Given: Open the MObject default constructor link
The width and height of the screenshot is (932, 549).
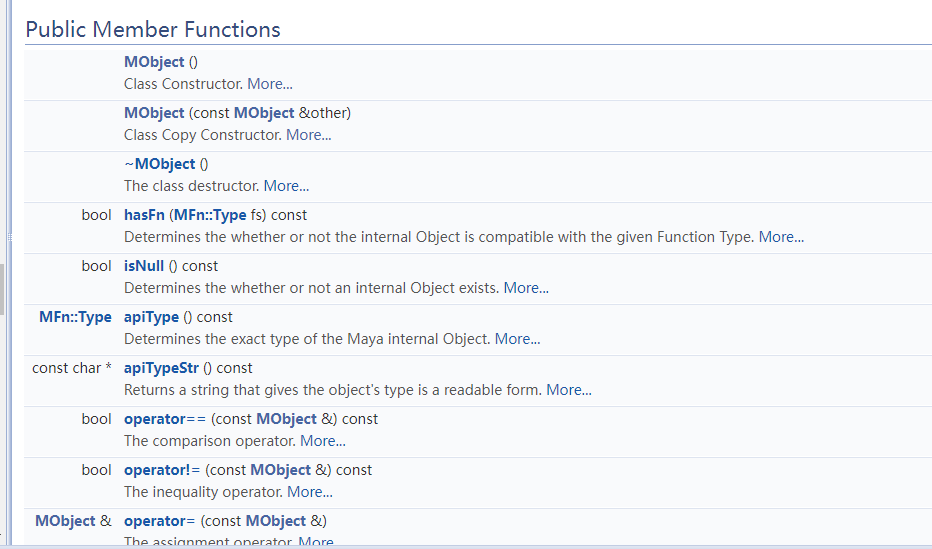Looking at the screenshot, I should click(154, 62).
